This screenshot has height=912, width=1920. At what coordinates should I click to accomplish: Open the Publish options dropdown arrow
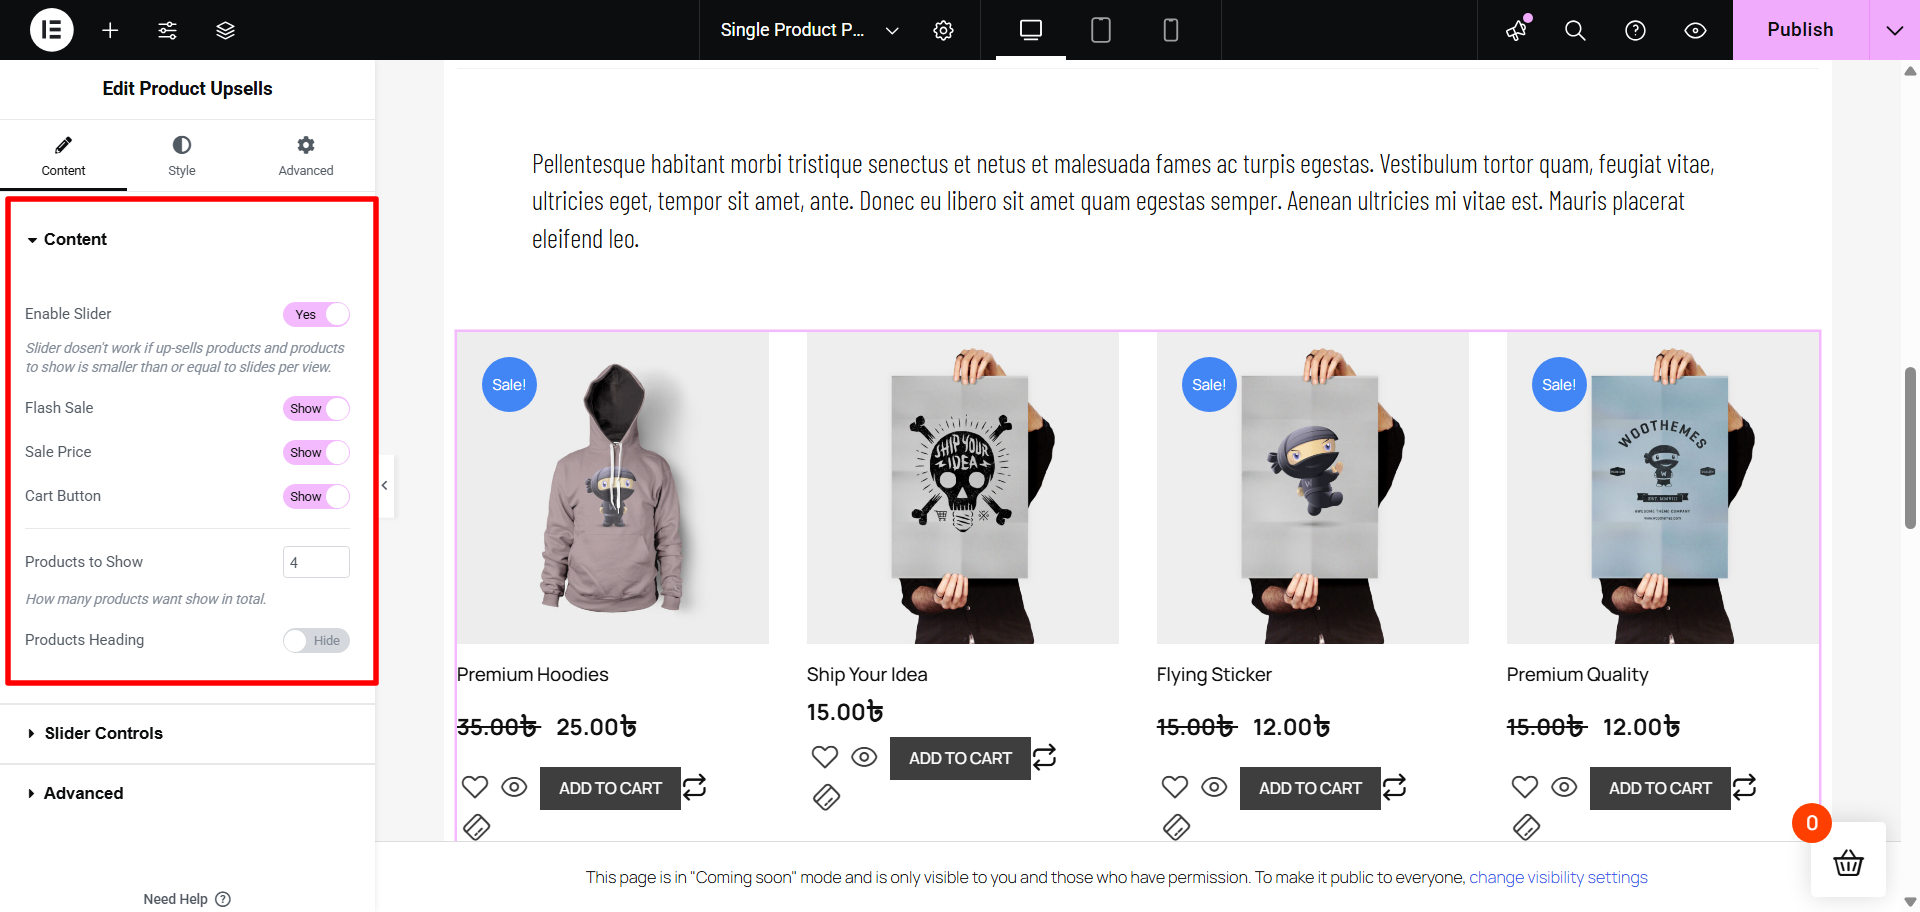point(1894,30)
